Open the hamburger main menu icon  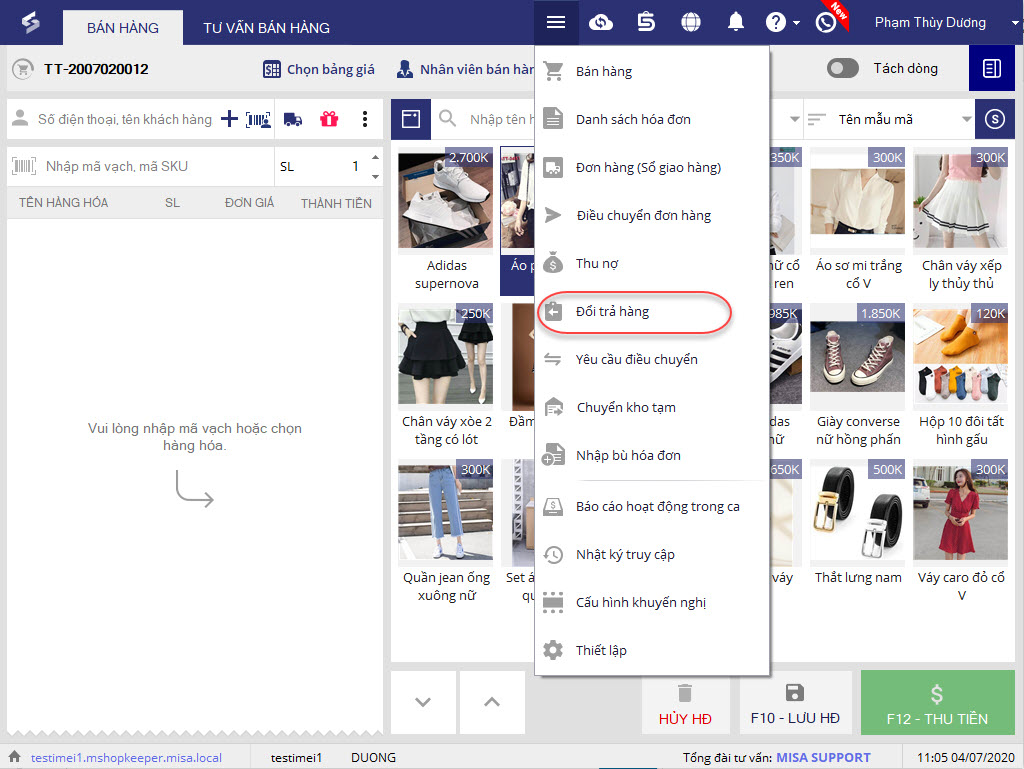[x=556, y=22]
